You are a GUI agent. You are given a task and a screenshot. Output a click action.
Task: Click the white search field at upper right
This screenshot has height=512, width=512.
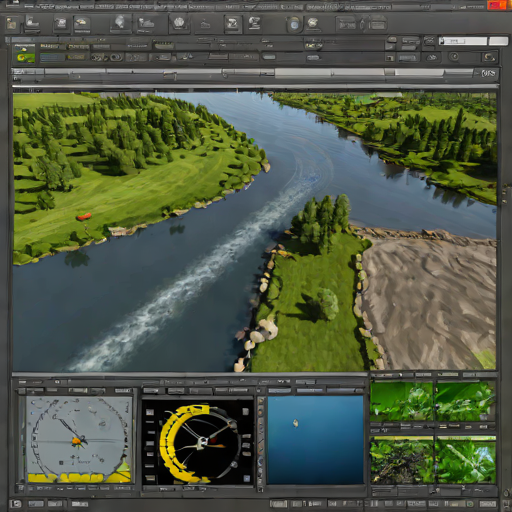point(463,41)
